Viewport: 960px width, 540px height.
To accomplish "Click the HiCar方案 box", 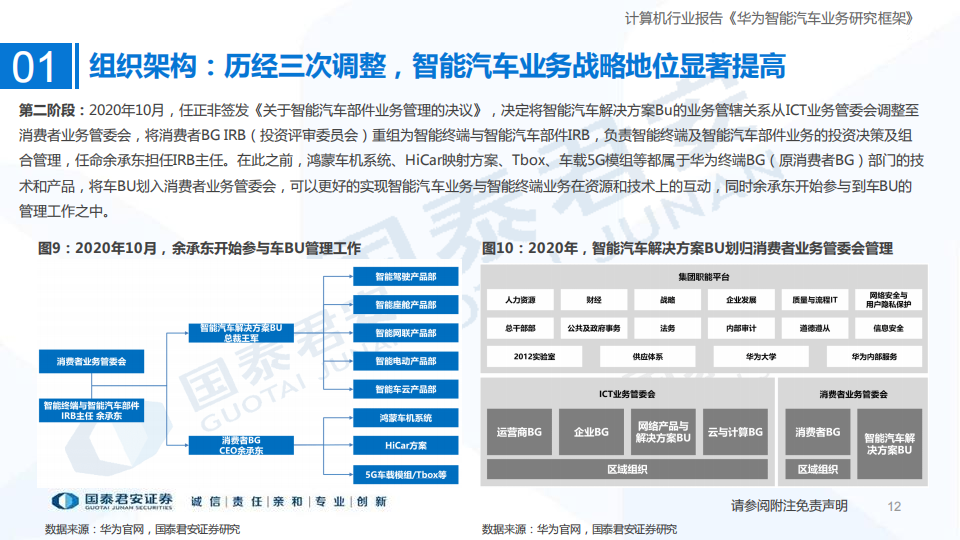I will tap(405, 446).
